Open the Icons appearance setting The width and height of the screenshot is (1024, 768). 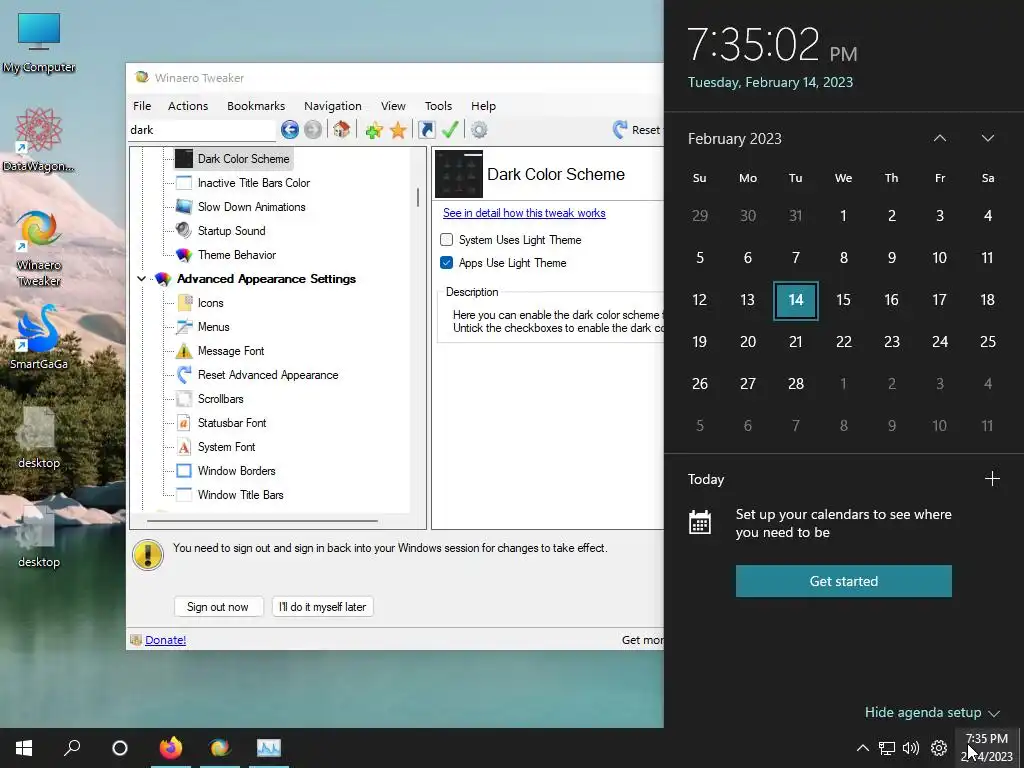200,303
